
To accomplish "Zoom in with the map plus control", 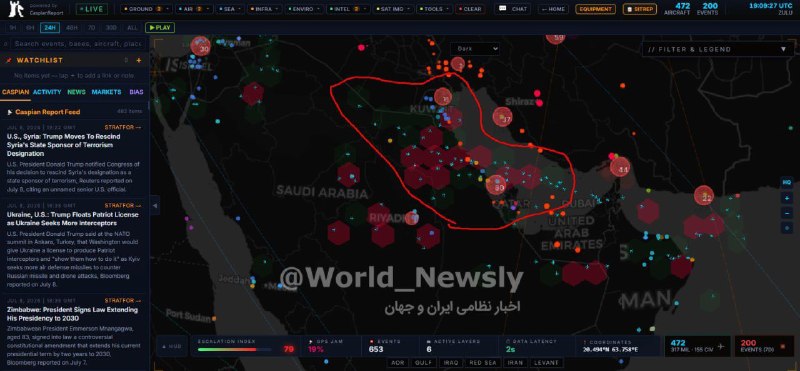I will pyautogui.click(x=786, y=197).
